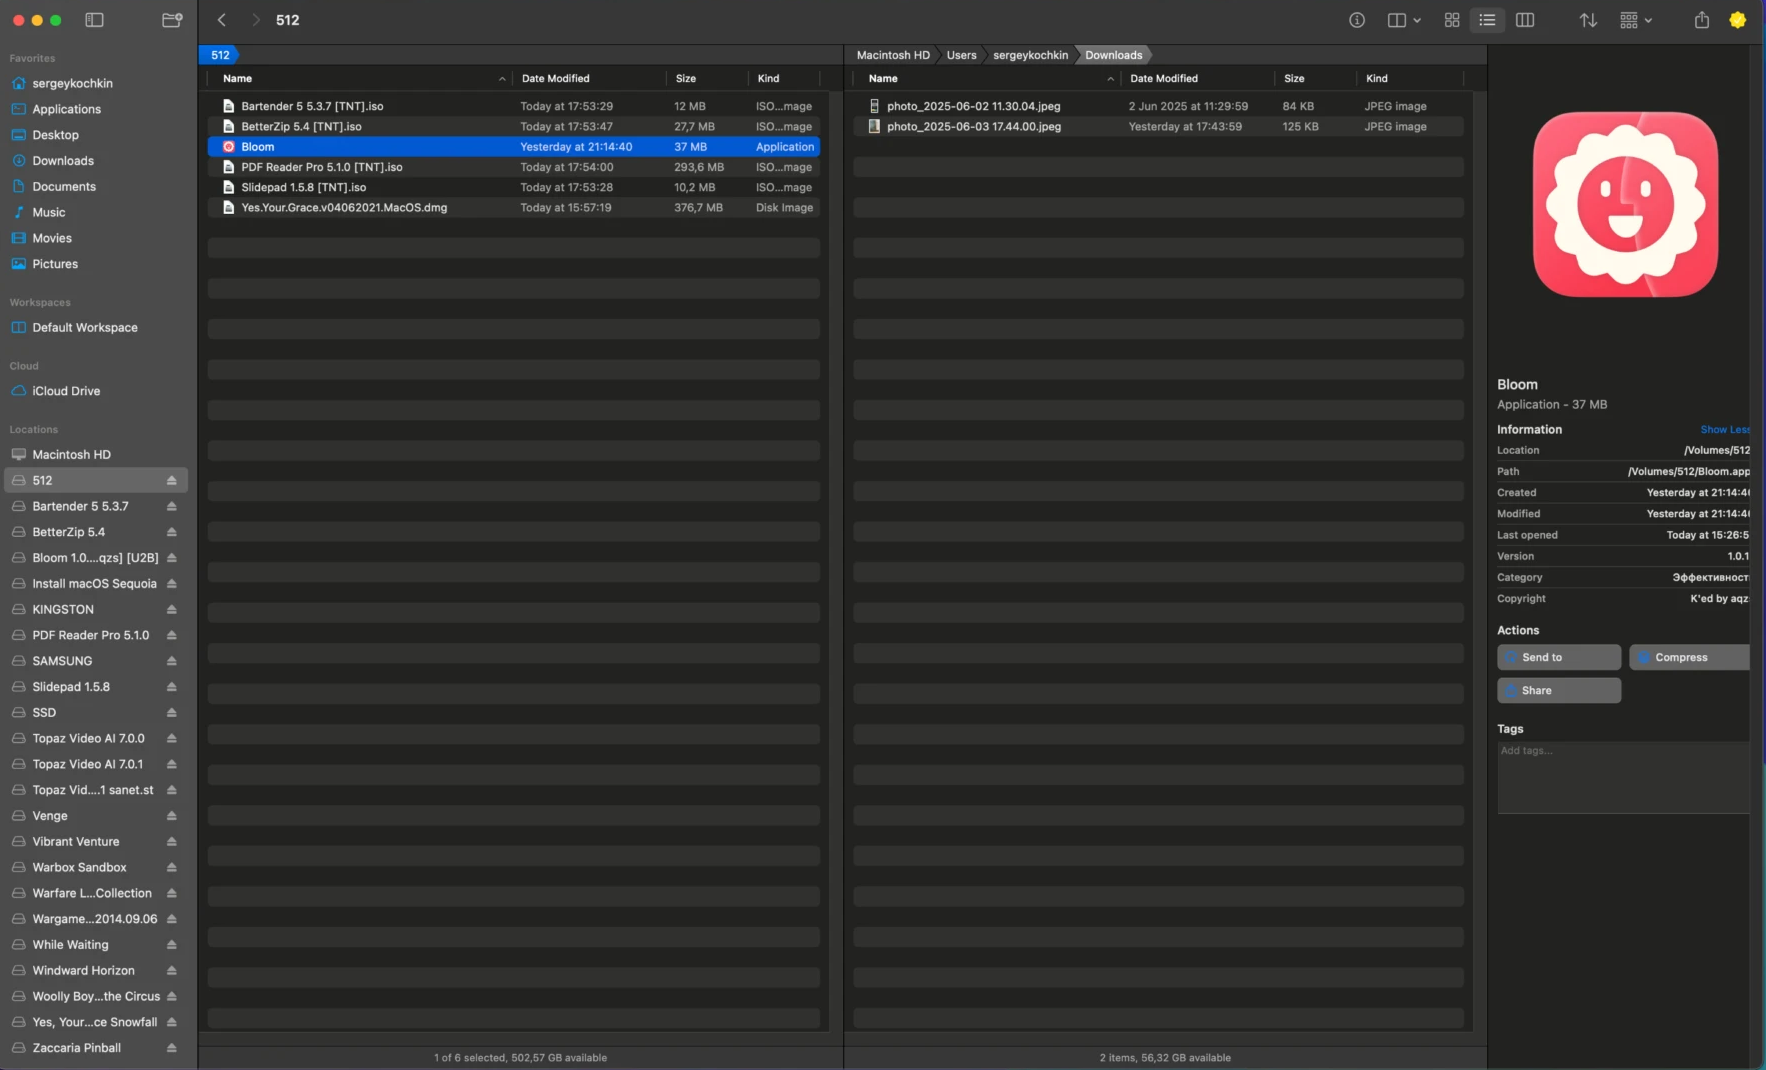The image size is (1766, 1070).
Task: Switch to list view mode
Action: [1488, 20]
